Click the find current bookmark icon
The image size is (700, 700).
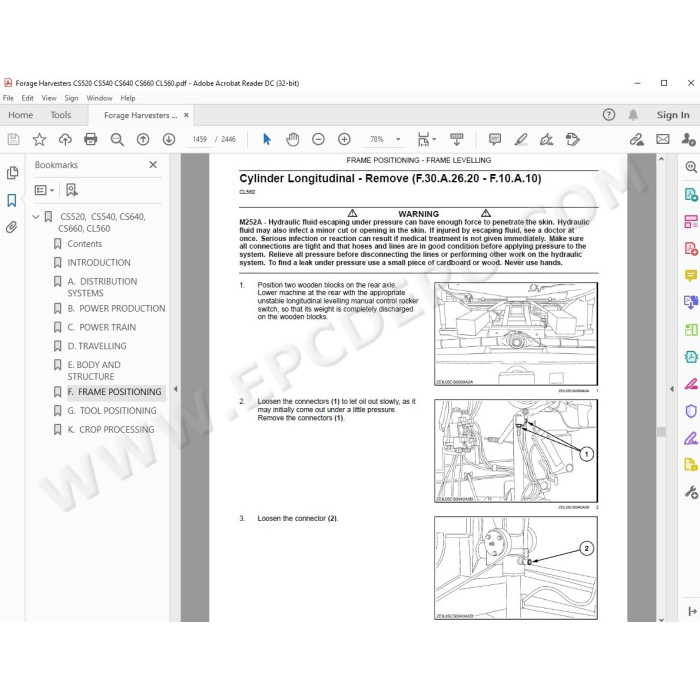pyautogui.click(x=71, y=190)
